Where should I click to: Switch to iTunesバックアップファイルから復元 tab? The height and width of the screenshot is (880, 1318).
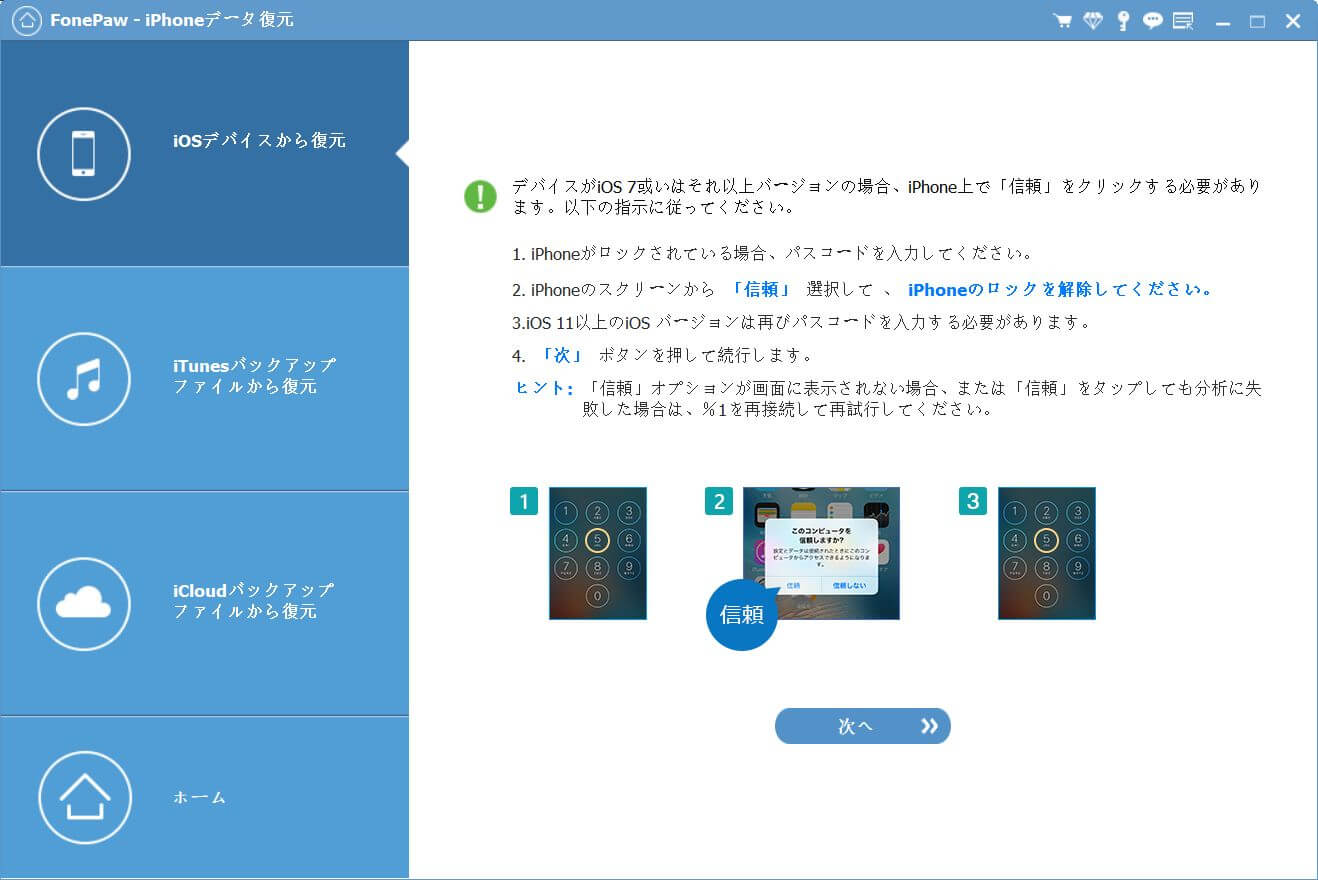pyautogui.click(x=205, y=379)
